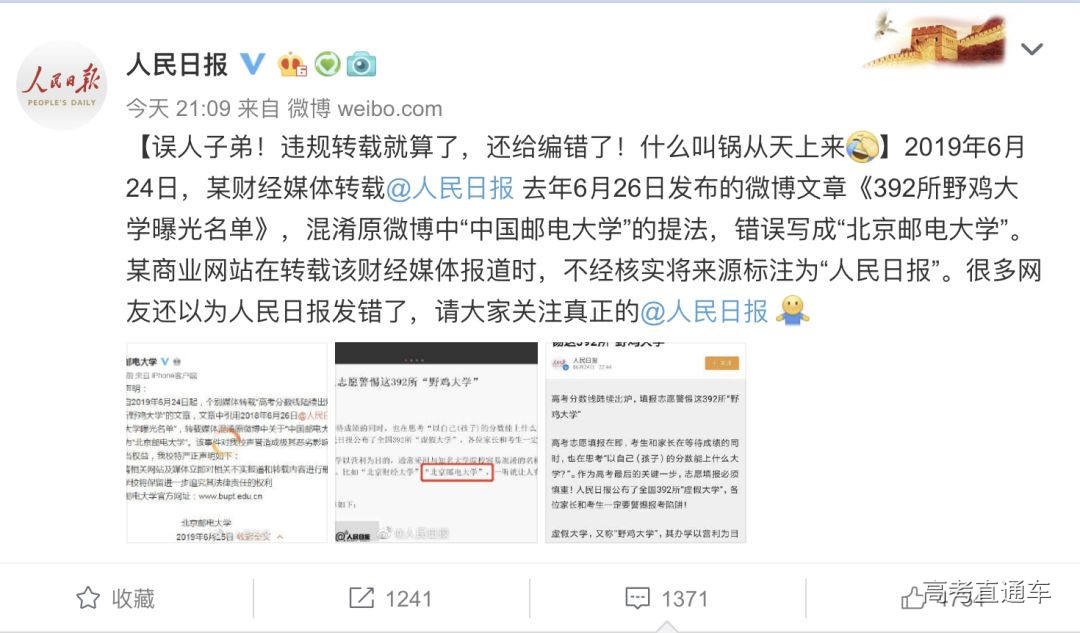1080x633 pixels.
Task: Click the 收藏 favorite label
Action: [133, 598]
